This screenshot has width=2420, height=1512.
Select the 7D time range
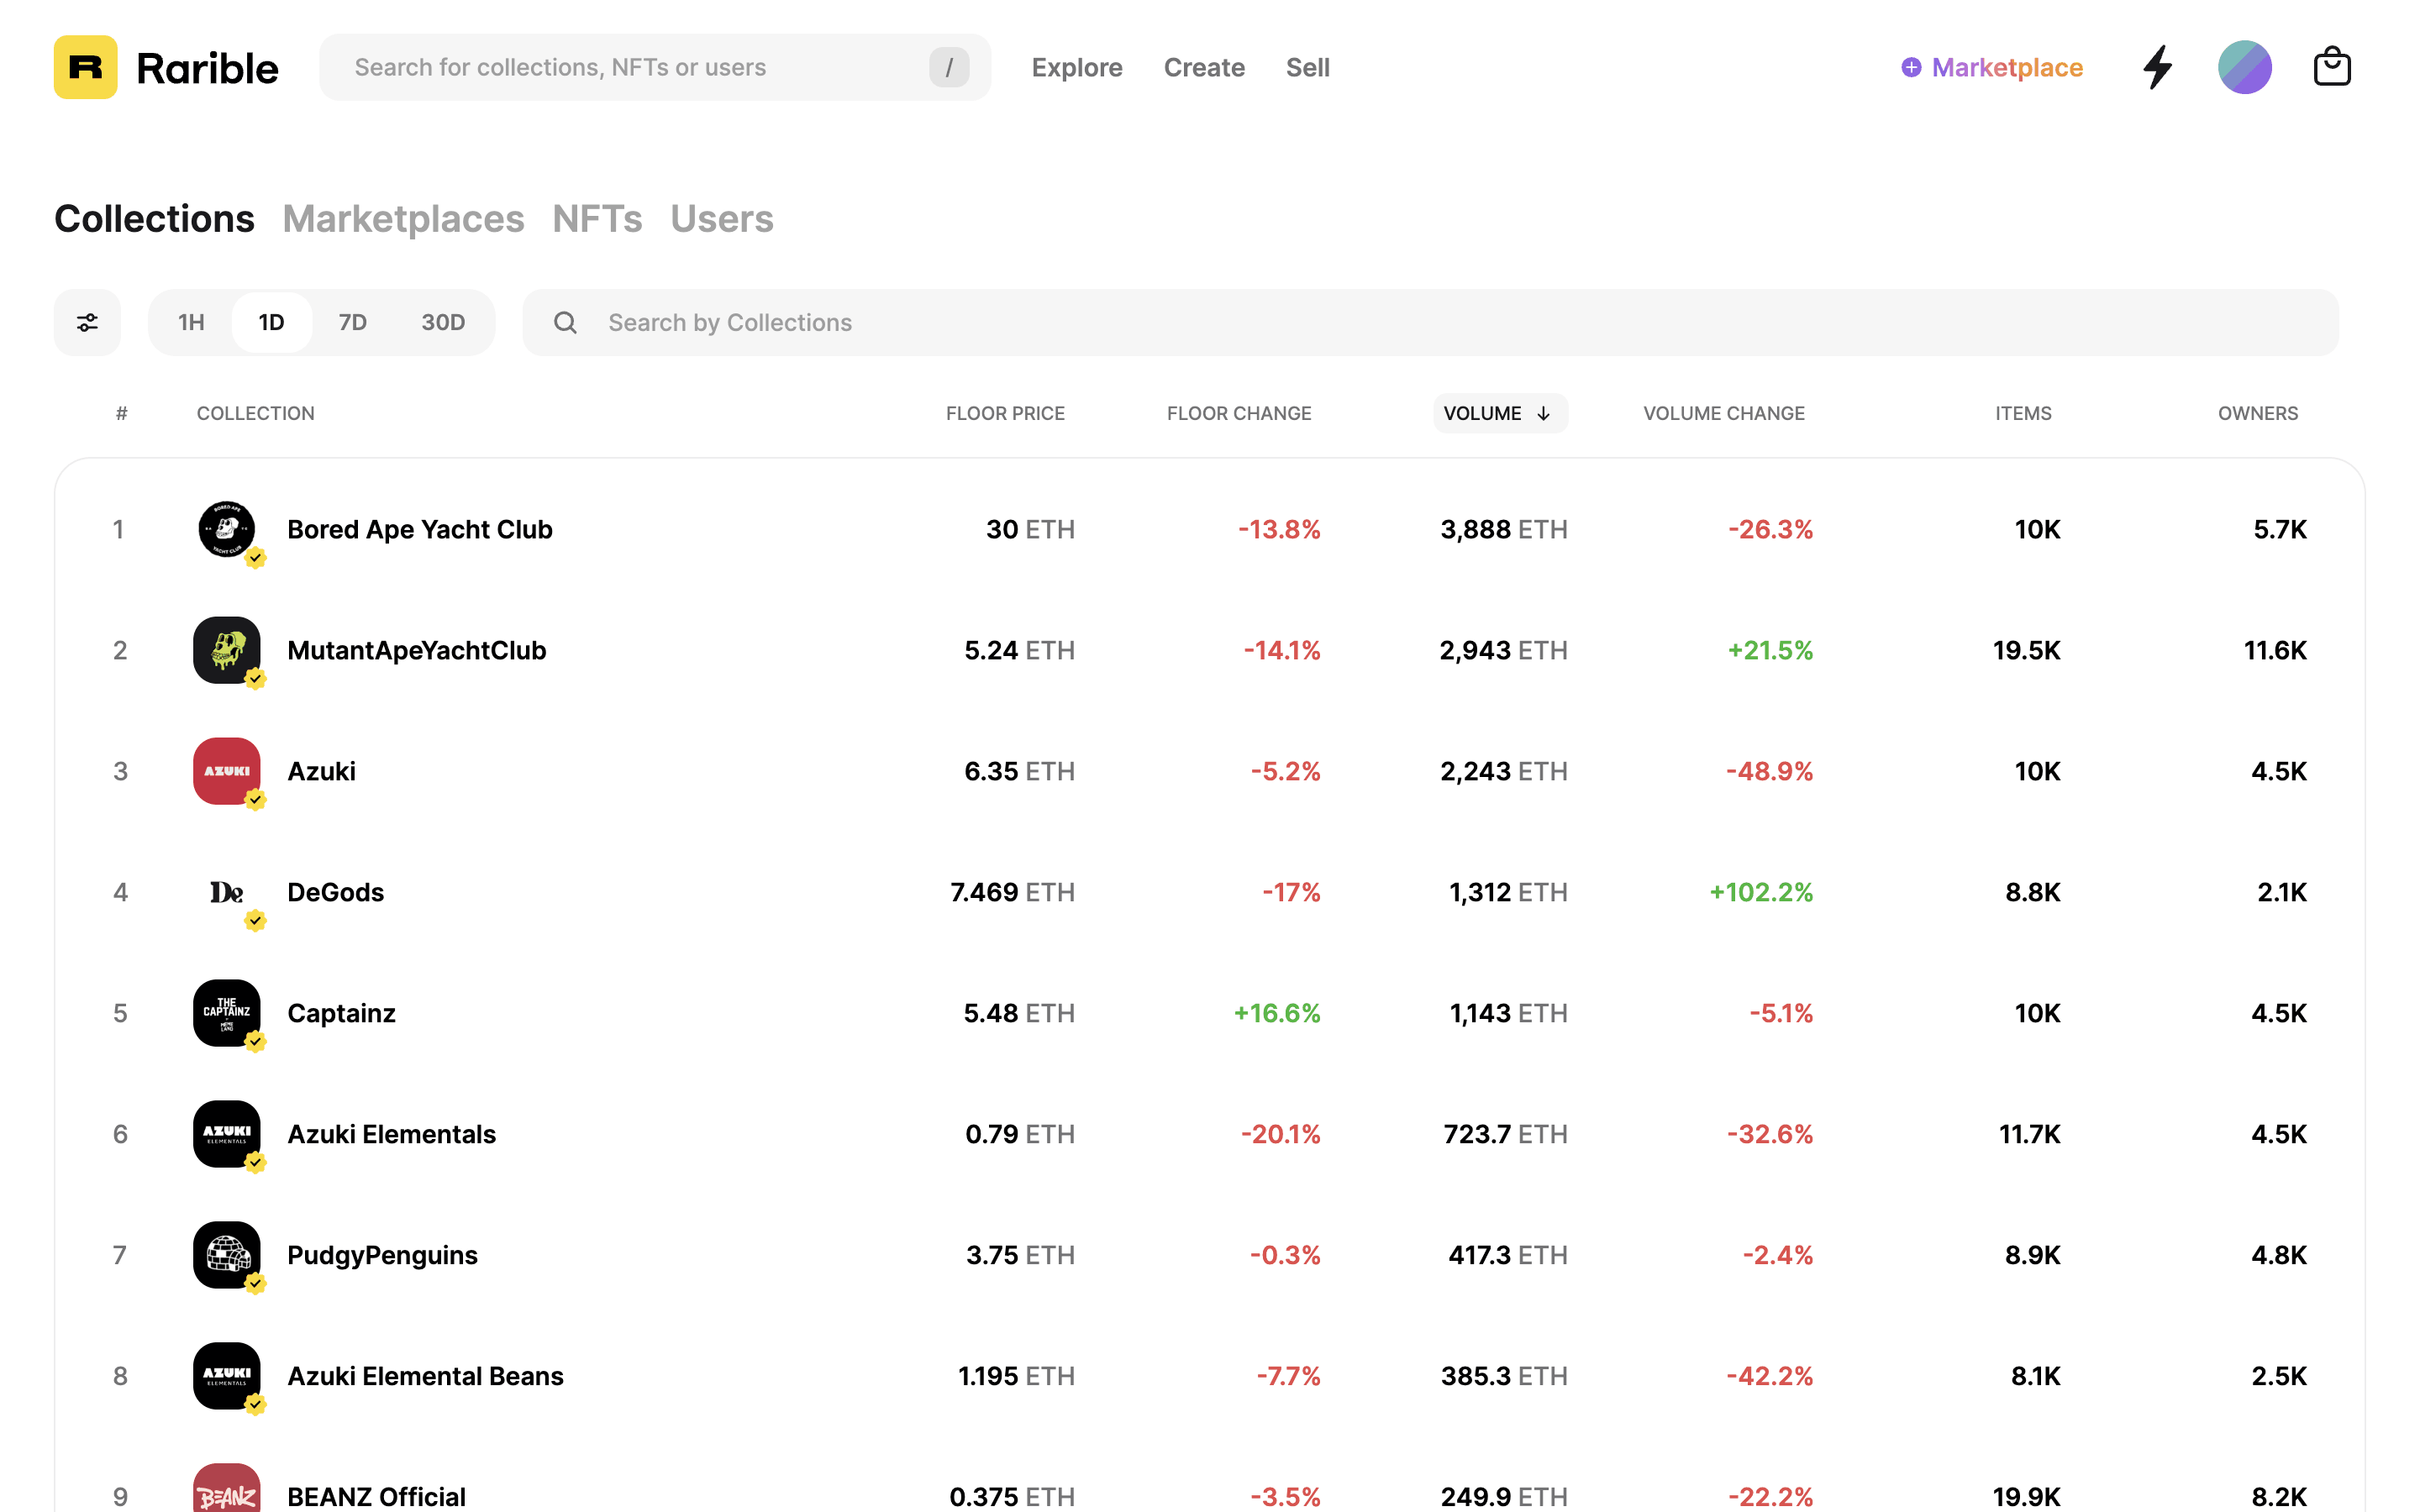click(352, 322)
